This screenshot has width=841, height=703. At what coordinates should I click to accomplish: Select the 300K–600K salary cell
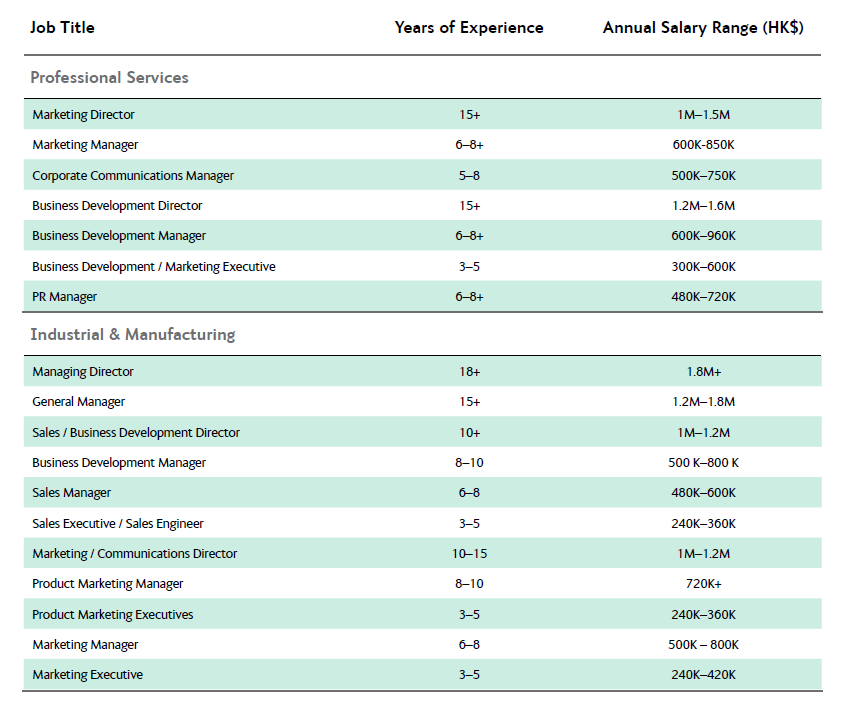coord(703,267)
